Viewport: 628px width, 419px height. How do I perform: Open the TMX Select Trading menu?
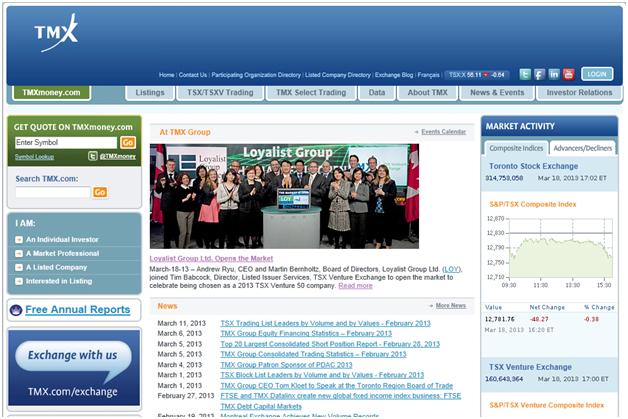pos(311,93)
